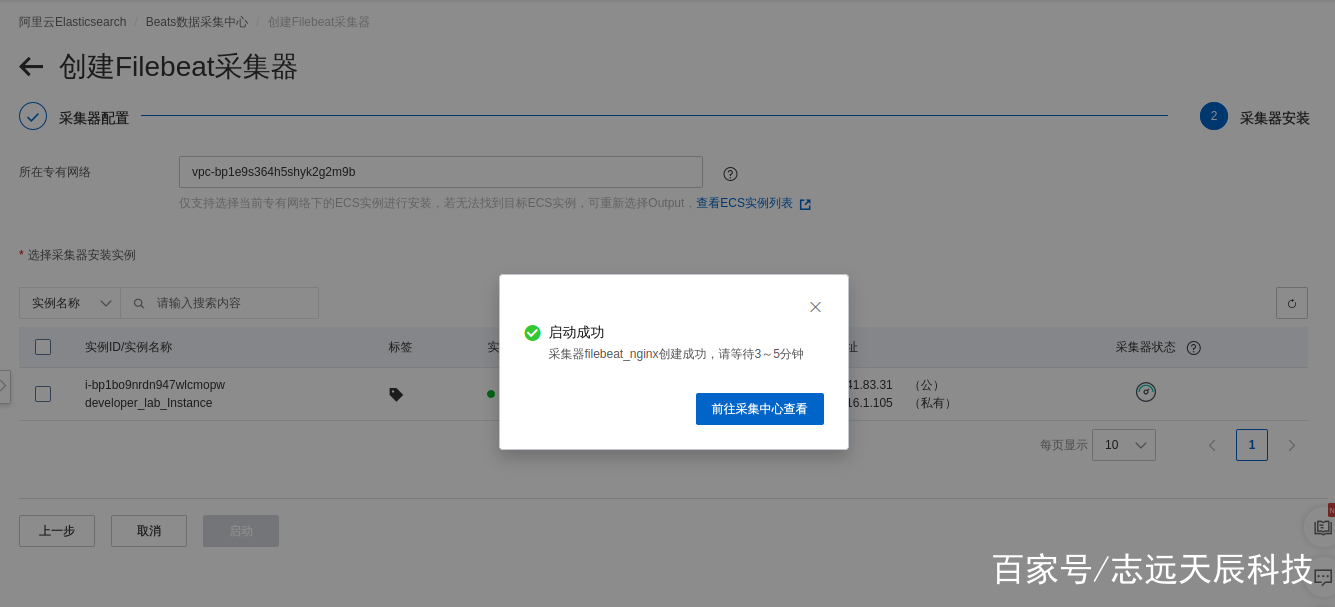1335x607 pixels.
Task: Click the 实例ID/实例名称 column header
Action: pyautogui.click(x=128, y=347)
